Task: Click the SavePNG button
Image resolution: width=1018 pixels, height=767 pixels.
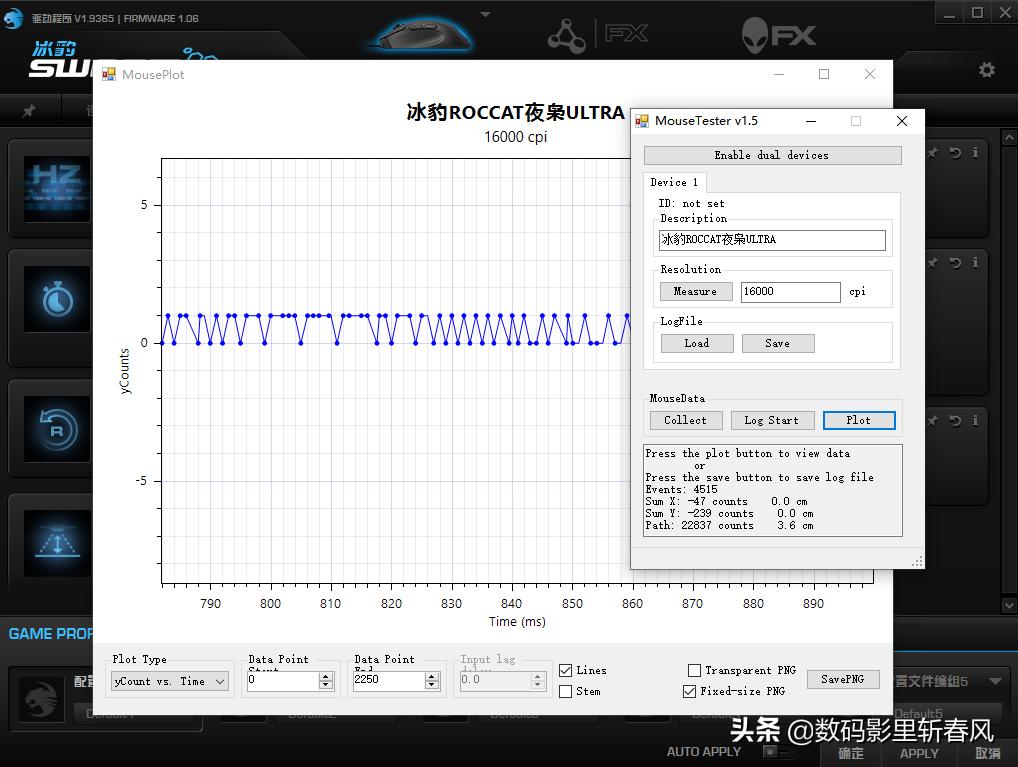Action: [842, 679]
